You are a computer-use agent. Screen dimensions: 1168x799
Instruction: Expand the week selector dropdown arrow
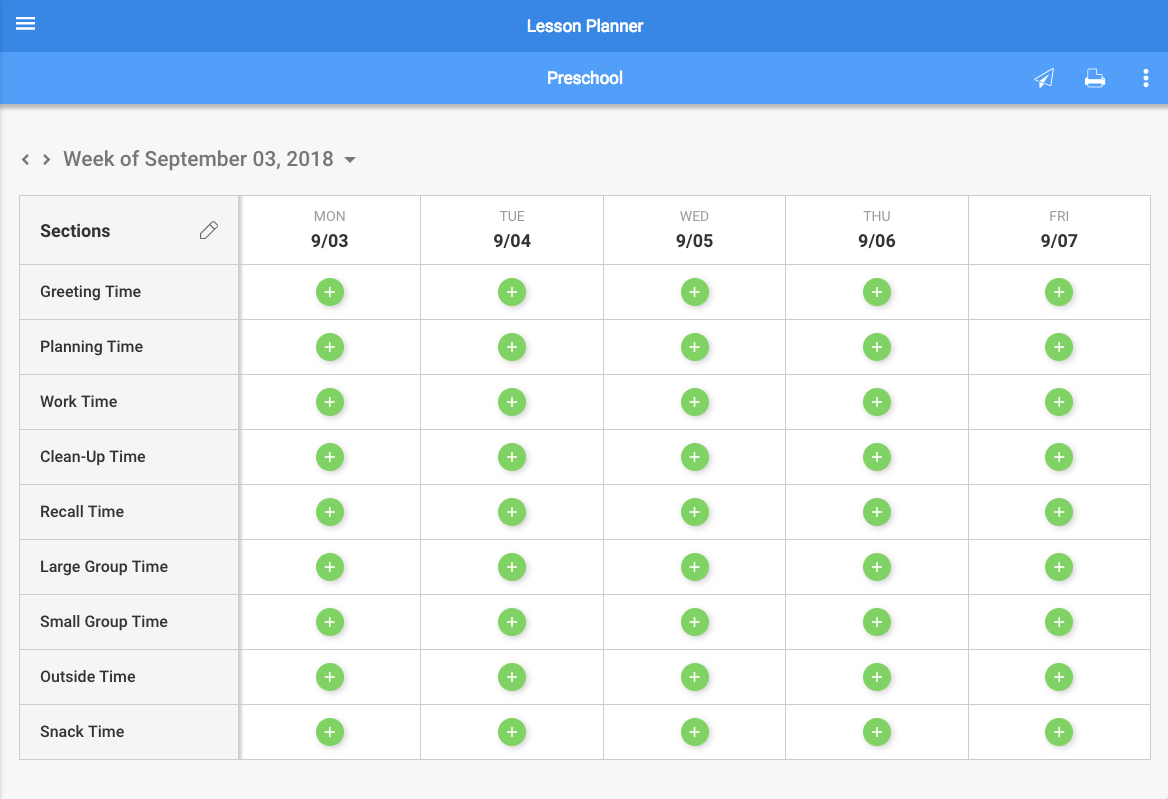[x=349, y=160]
